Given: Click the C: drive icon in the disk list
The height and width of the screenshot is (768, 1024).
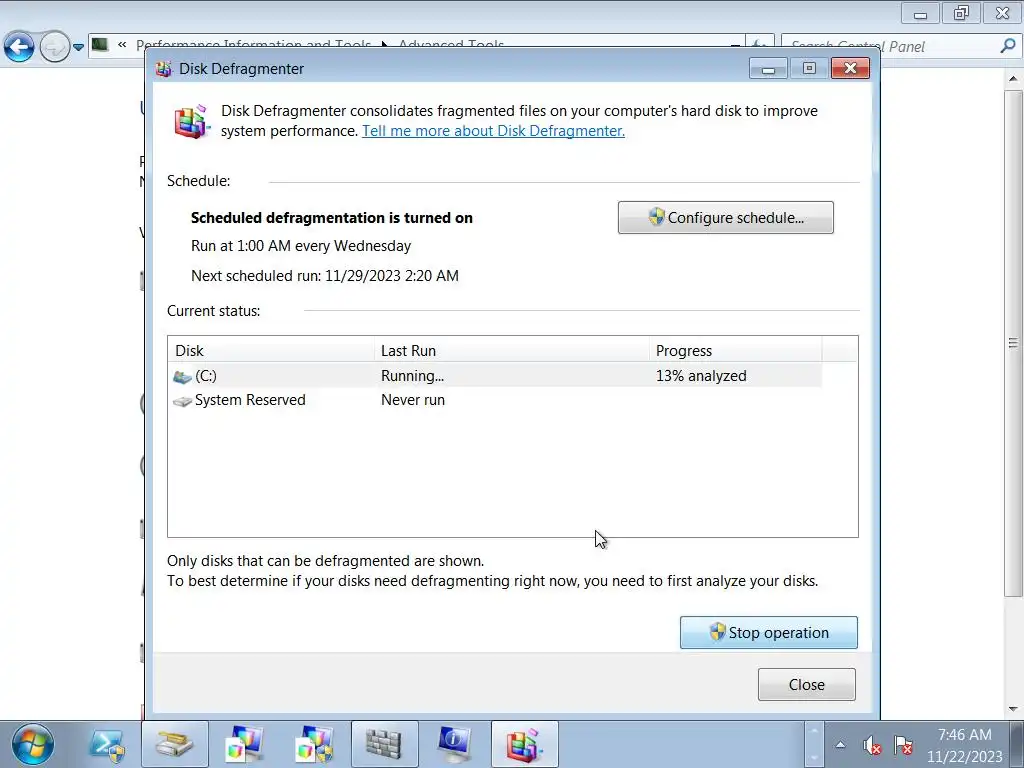Looking at the screenshot, I should click(182, 377).
